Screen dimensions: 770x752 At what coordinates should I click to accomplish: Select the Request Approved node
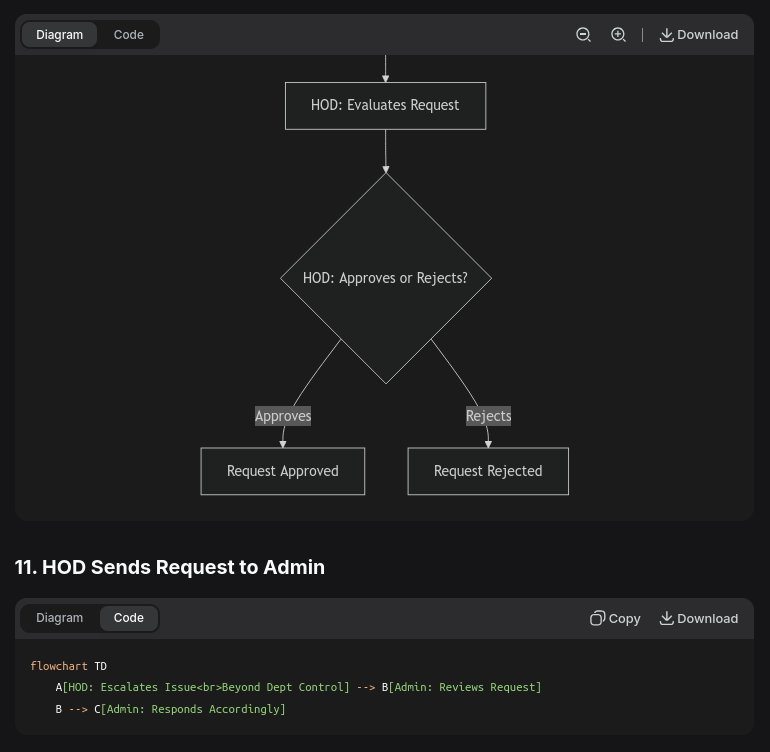(283, 471)
